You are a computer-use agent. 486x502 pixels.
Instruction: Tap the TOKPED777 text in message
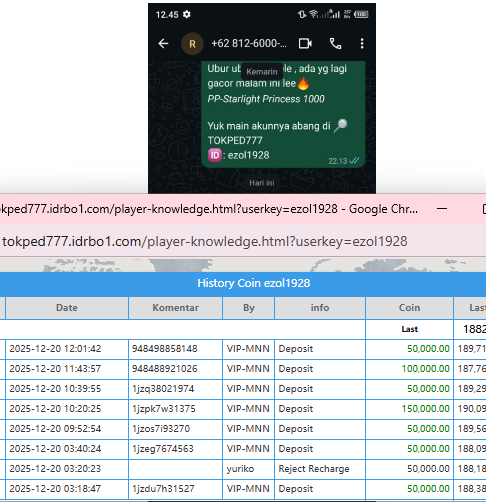tap(235, 140)
